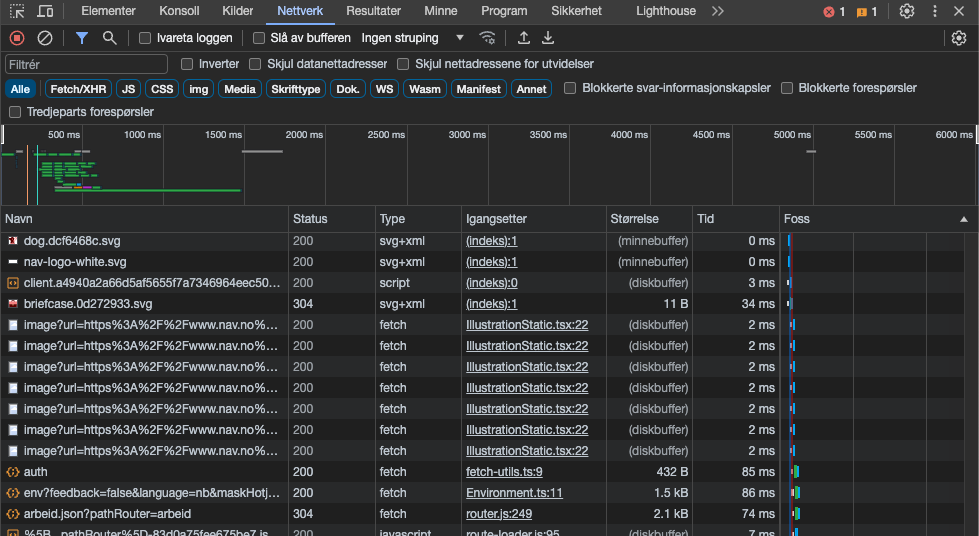
Task: Click the export HAR download icon
Action: click(548, 38)
